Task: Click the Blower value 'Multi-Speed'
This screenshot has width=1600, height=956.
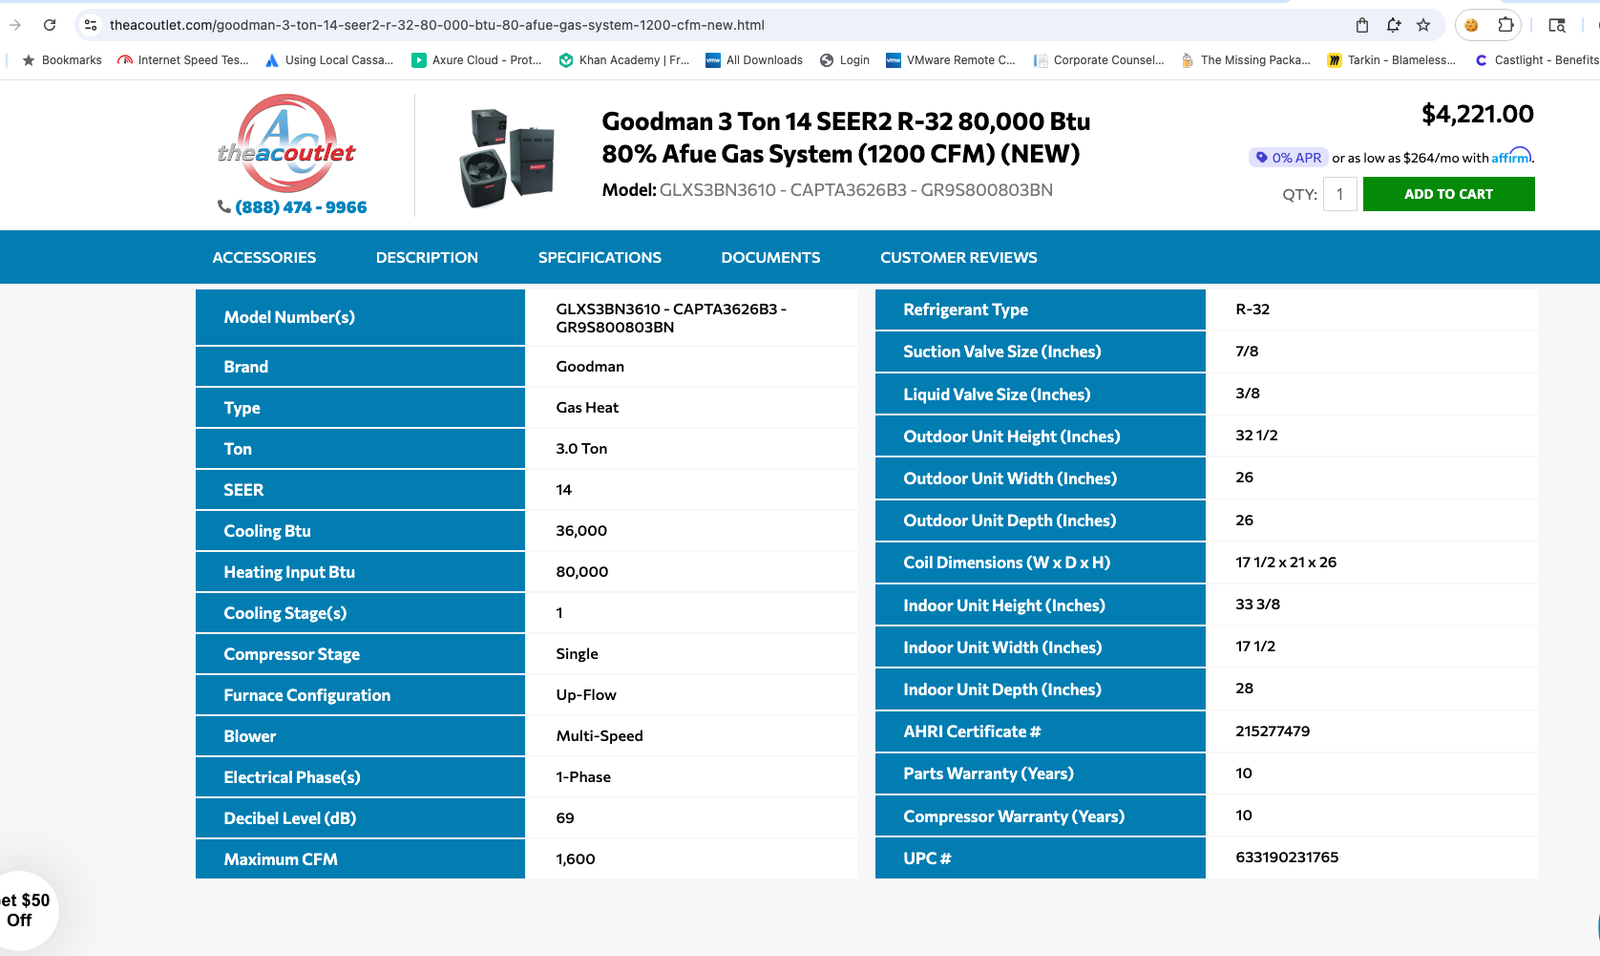Action: (600, 736)
